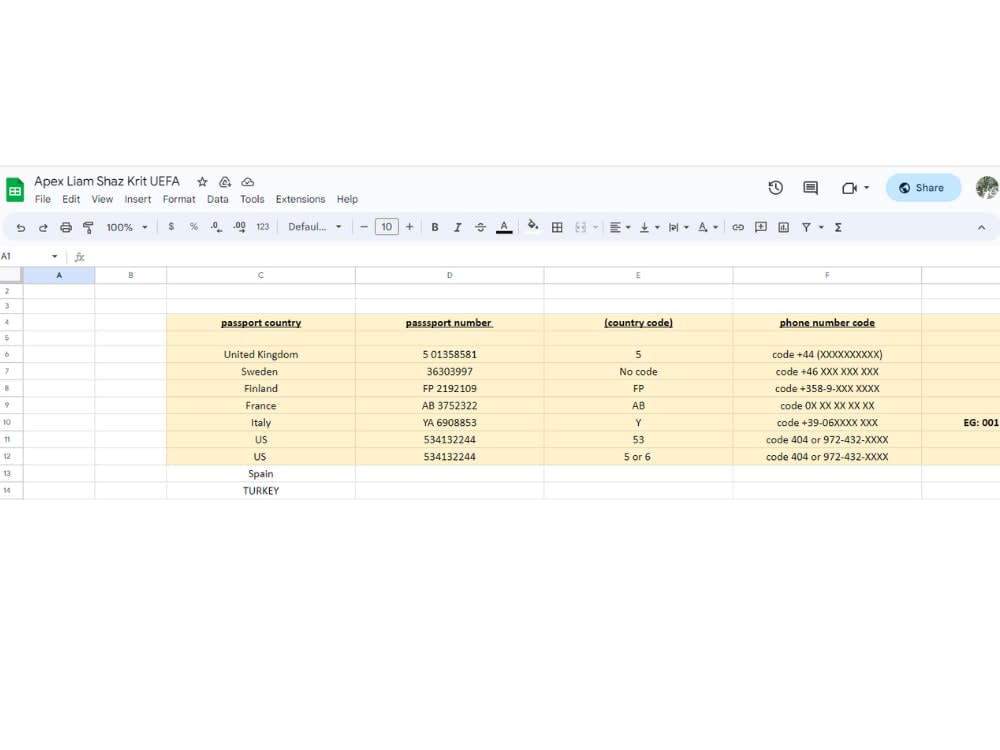This screenshot has width=1000, height=750.
Task: Insert a link into the cell
Action: pyautogui.click(x=738, y=227)
